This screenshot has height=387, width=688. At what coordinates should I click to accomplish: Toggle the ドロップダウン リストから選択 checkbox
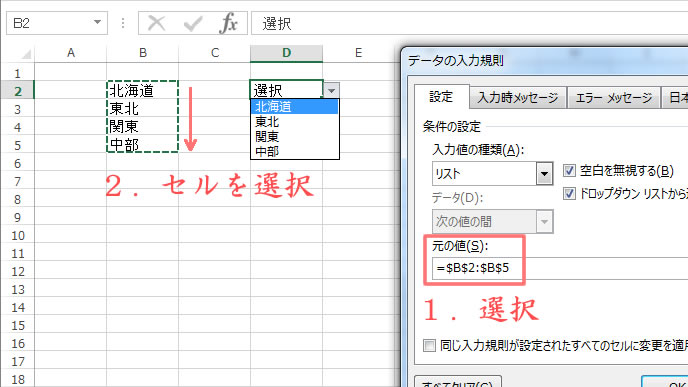(x=569, y=194)
